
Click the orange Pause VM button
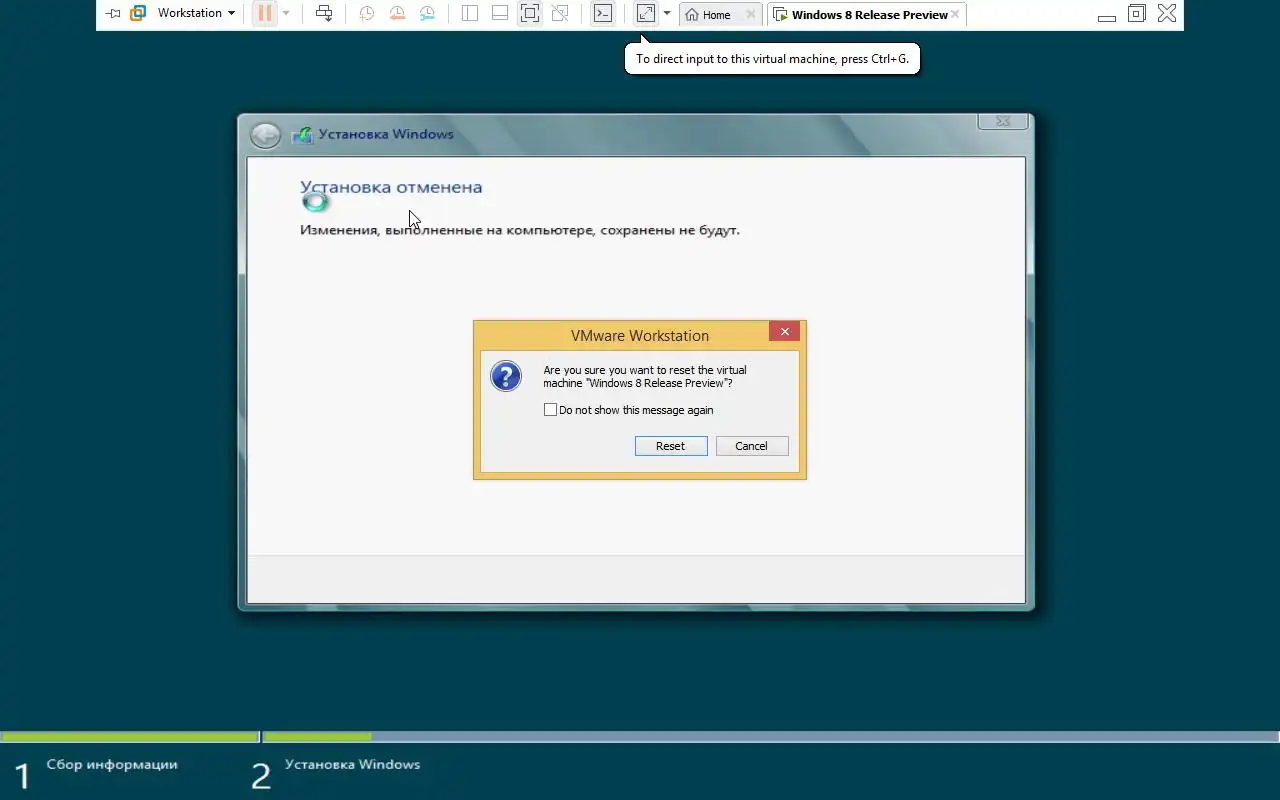tap(264, 14)
